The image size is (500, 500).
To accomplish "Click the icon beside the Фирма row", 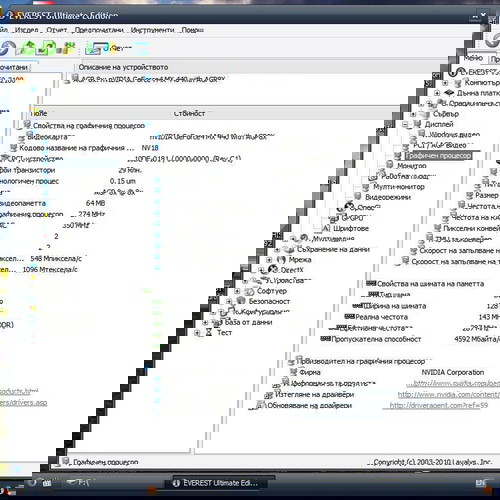I will [293, 372].
